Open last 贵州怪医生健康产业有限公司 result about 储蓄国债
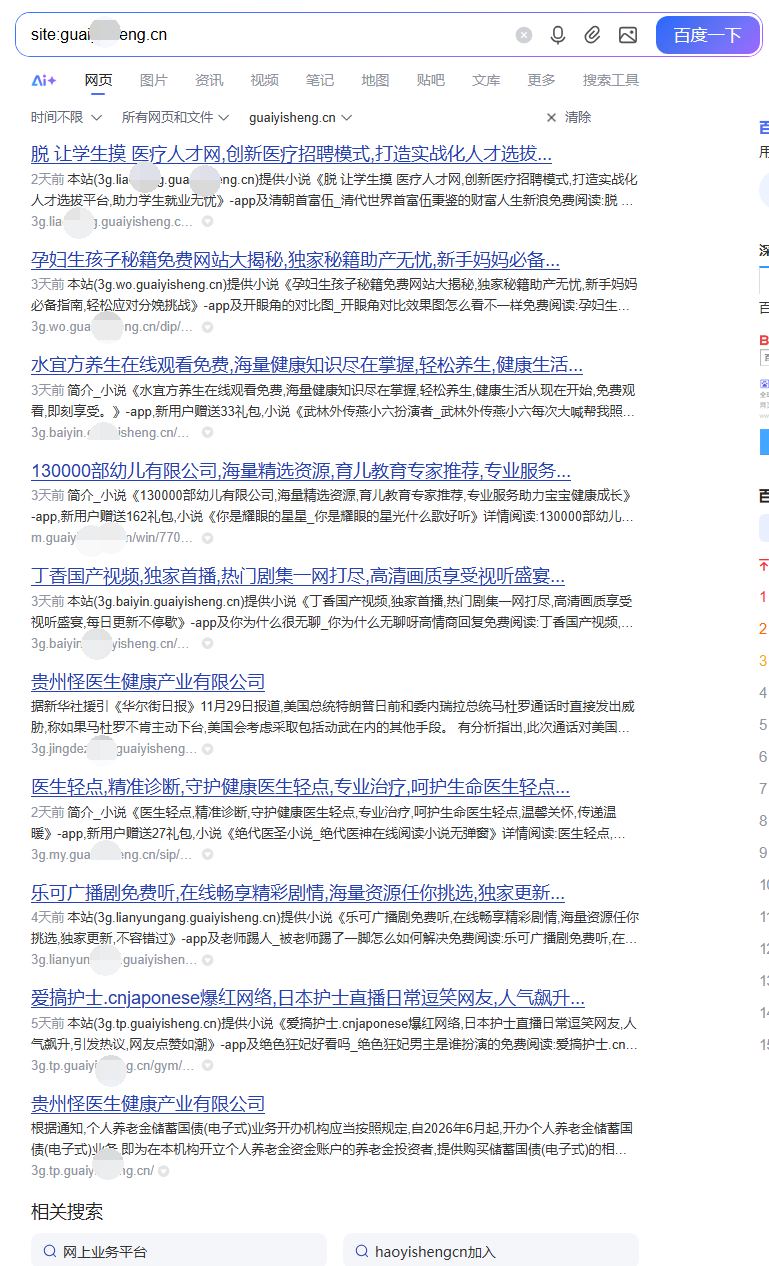Viewport: 769px width, 1266px height. click(148, 1104)
